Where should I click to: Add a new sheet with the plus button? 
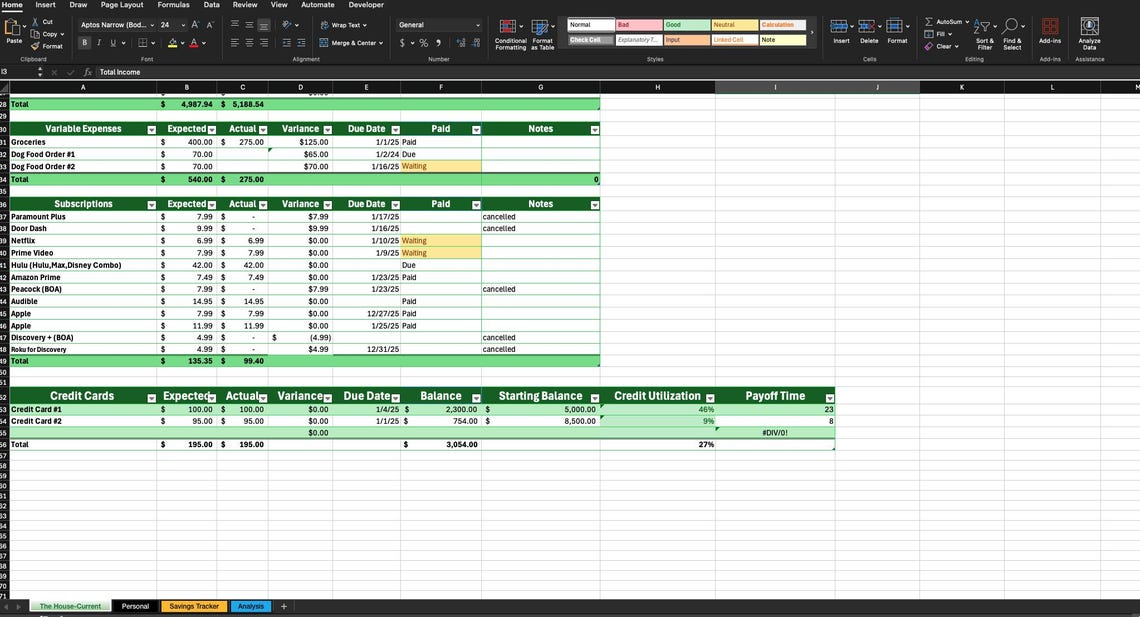click(284, 605)
